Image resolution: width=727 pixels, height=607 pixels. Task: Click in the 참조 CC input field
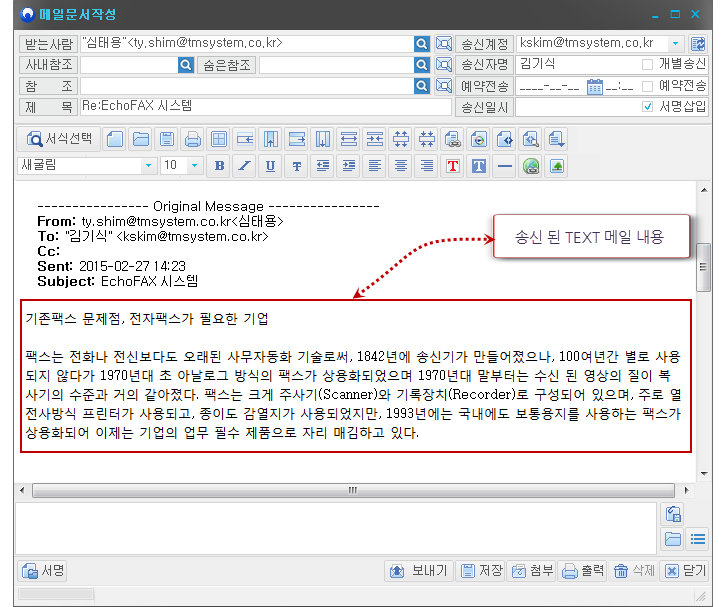[x=247, y=86]
